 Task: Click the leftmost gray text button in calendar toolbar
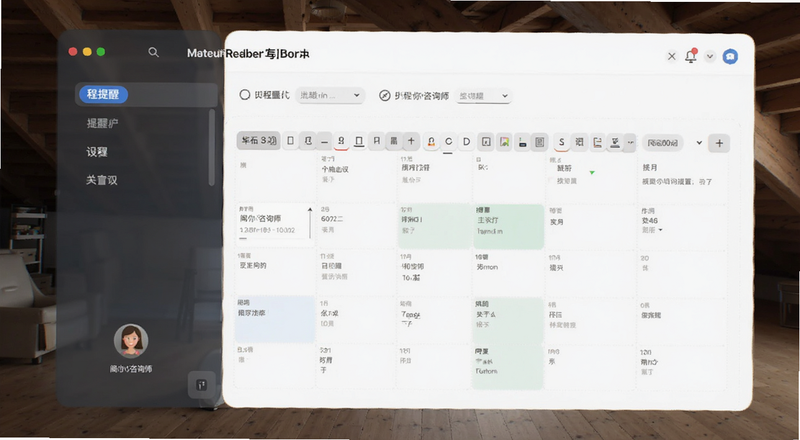(x=259, y=141)
